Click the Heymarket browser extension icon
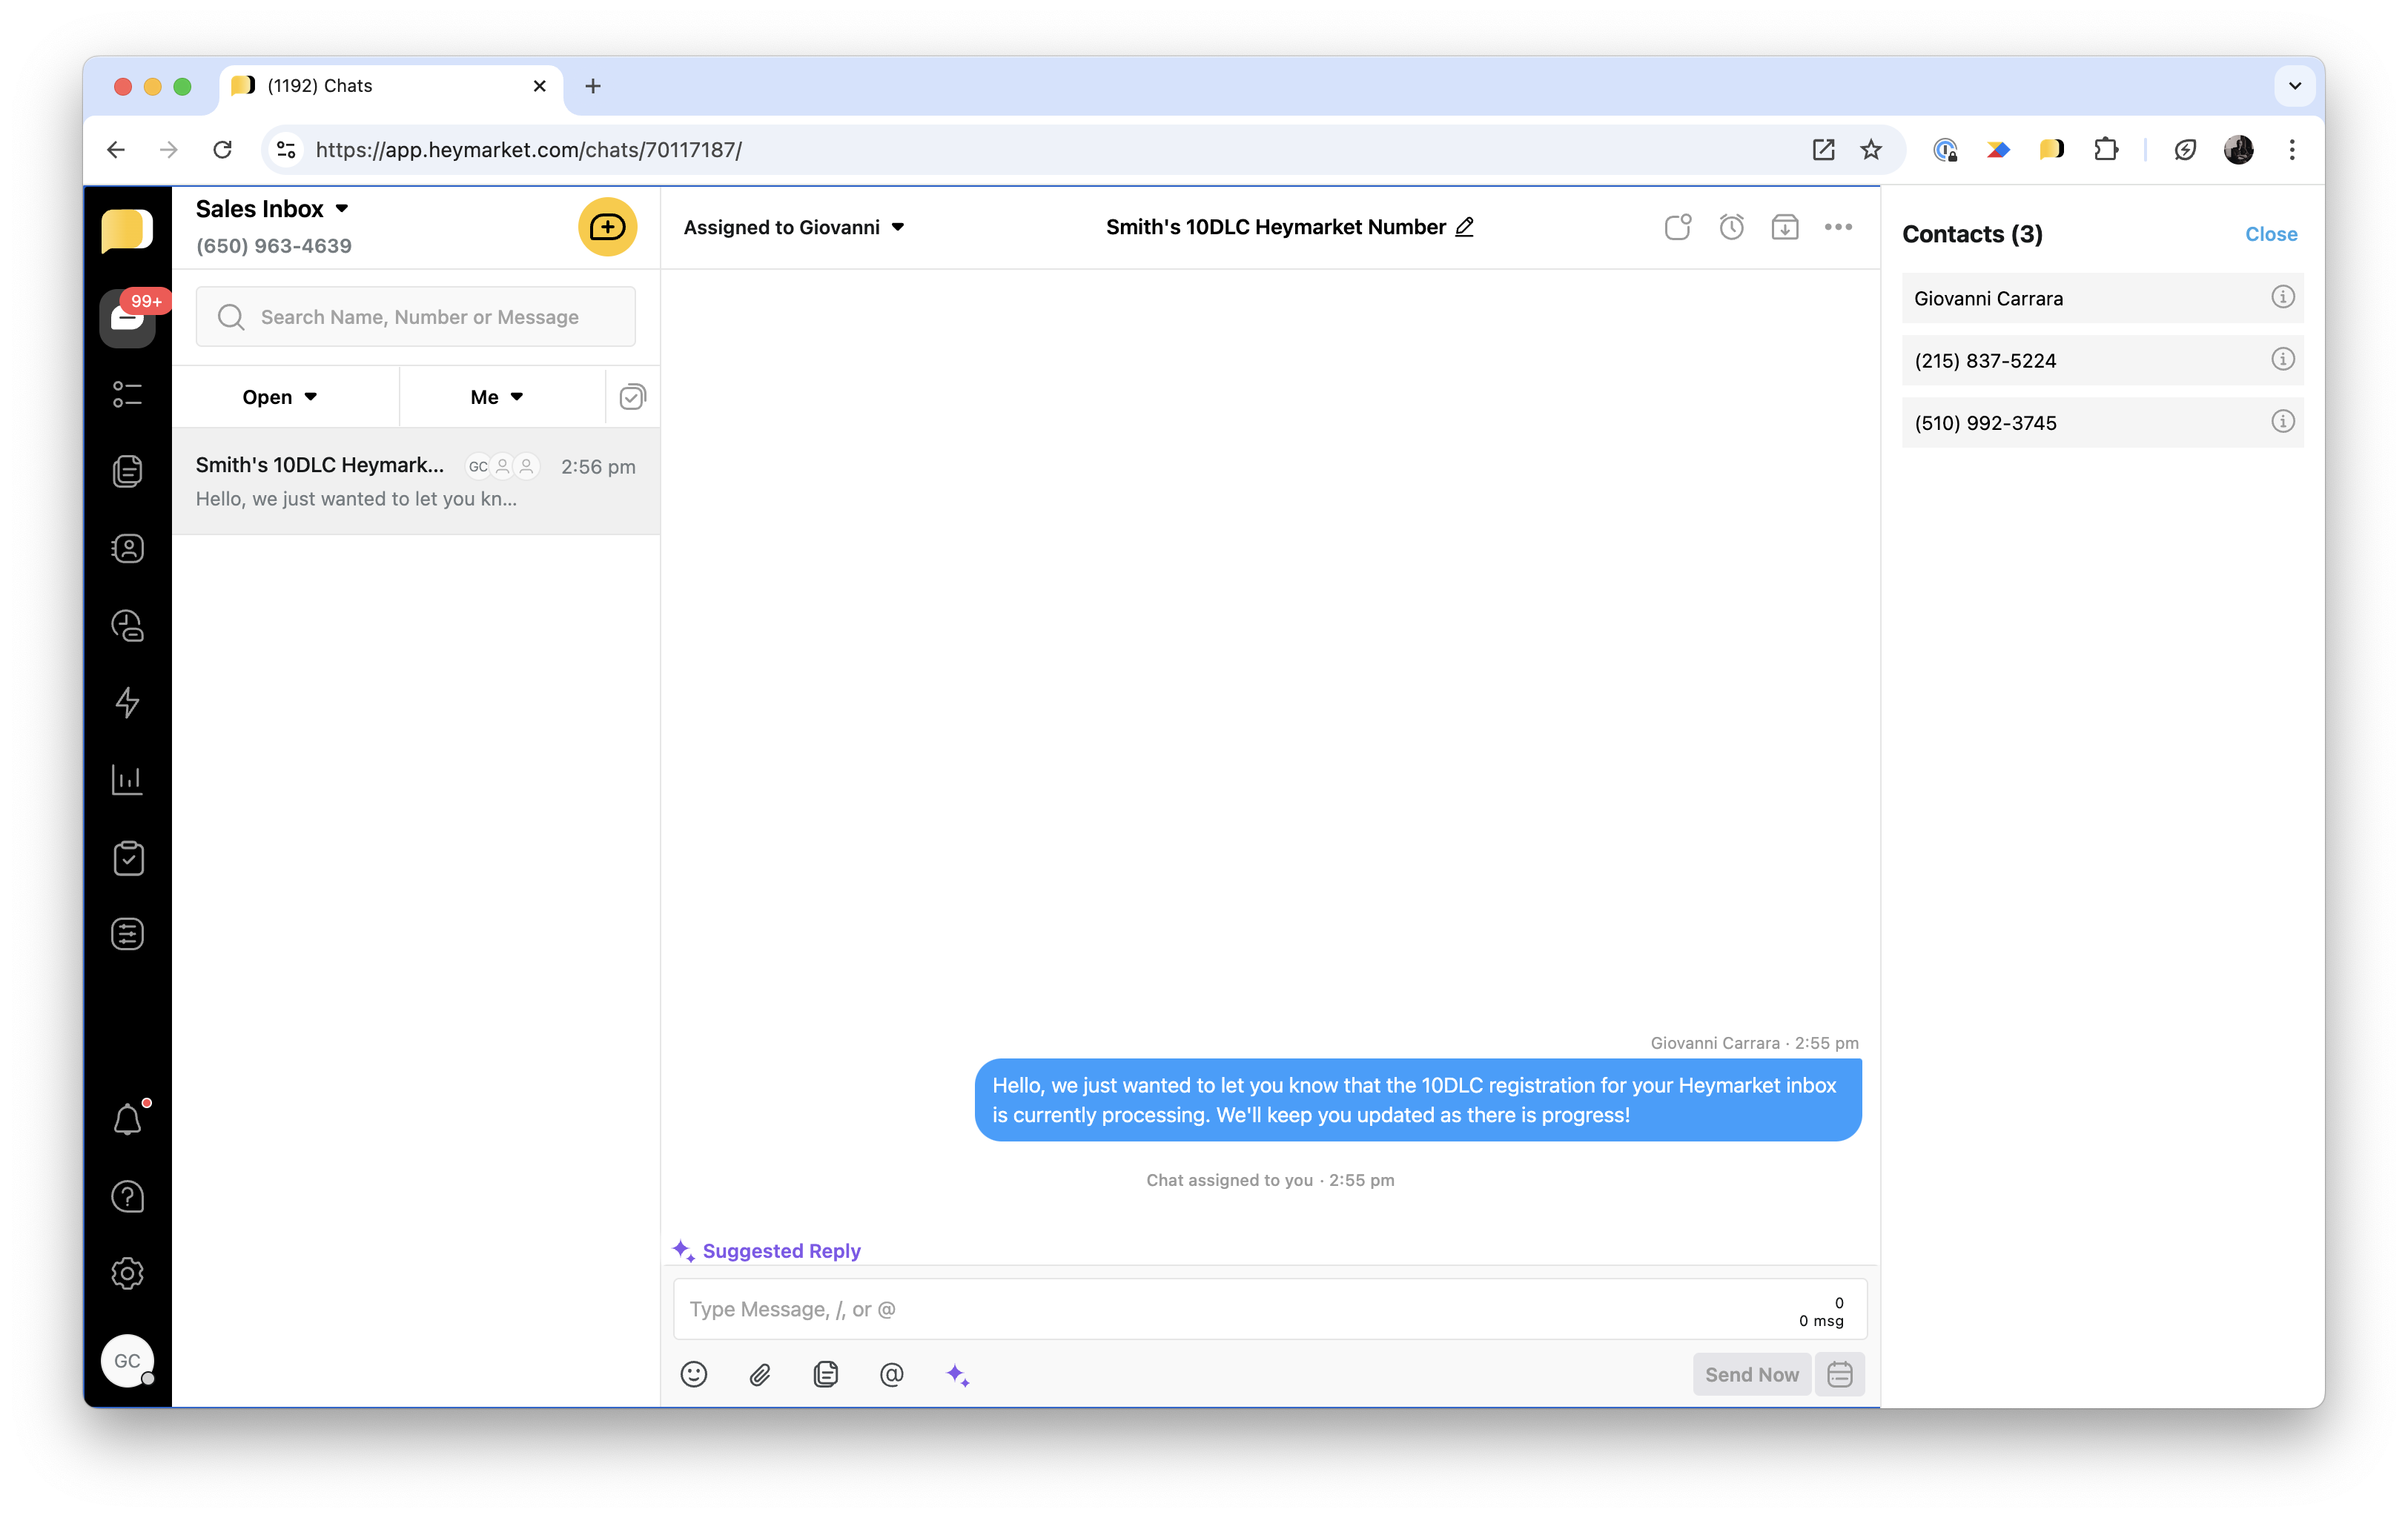 [2052, 150]
